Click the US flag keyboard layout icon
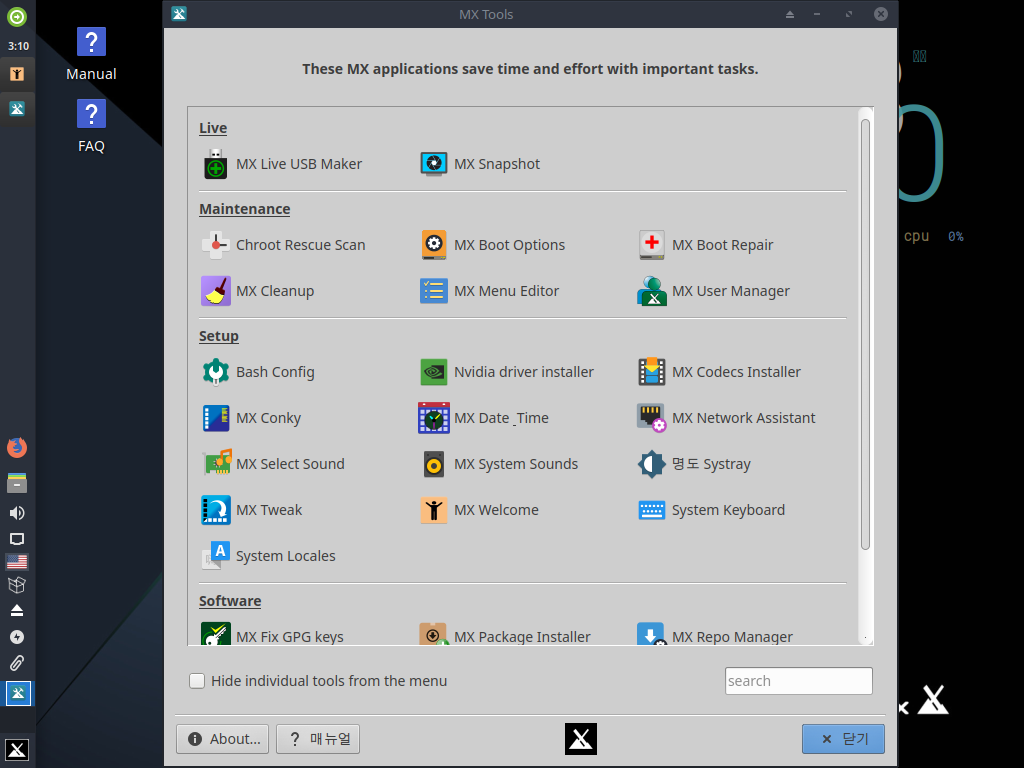This screenshot has width=1024, height=768. tap(17, 562)
